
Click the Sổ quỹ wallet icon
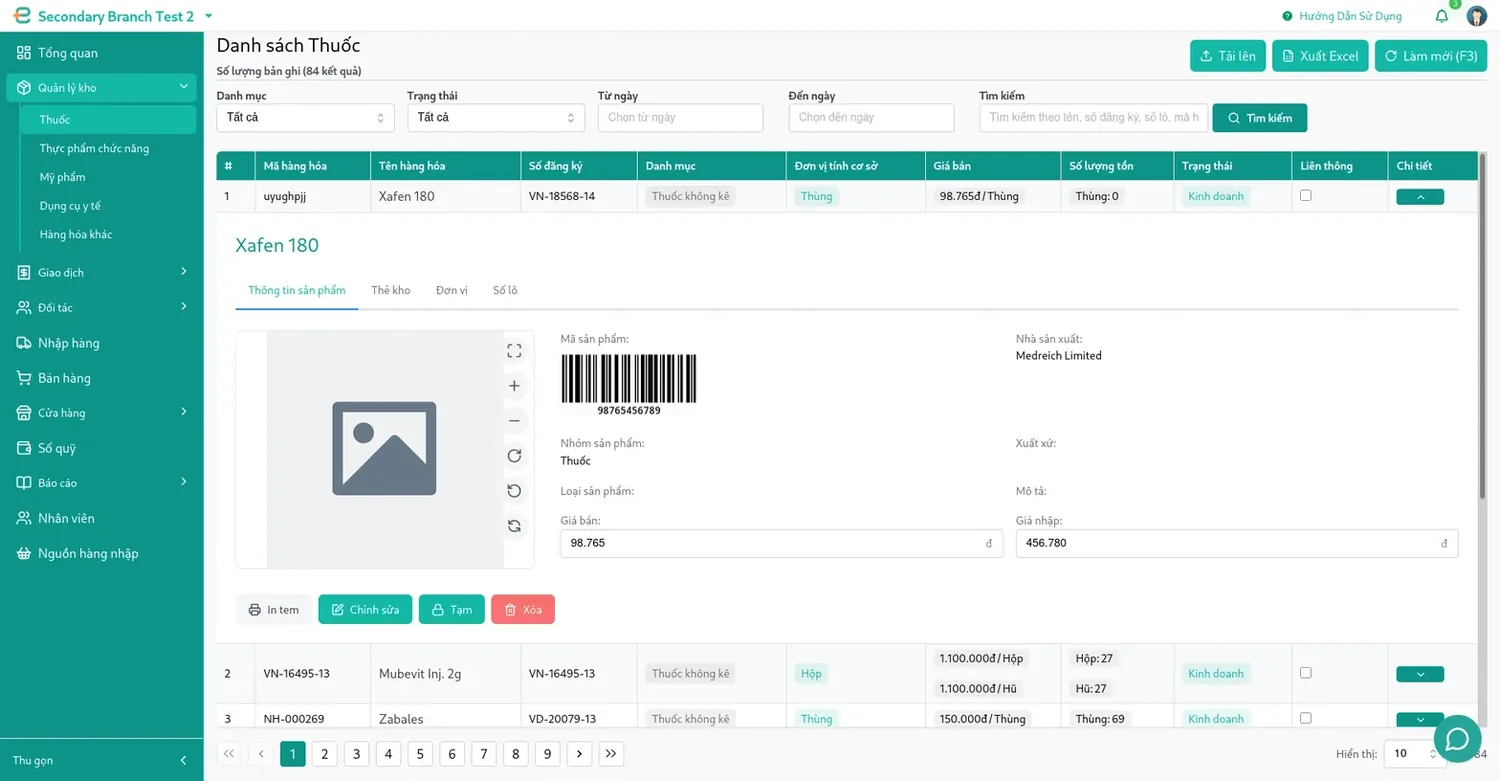tap(24, 448)
